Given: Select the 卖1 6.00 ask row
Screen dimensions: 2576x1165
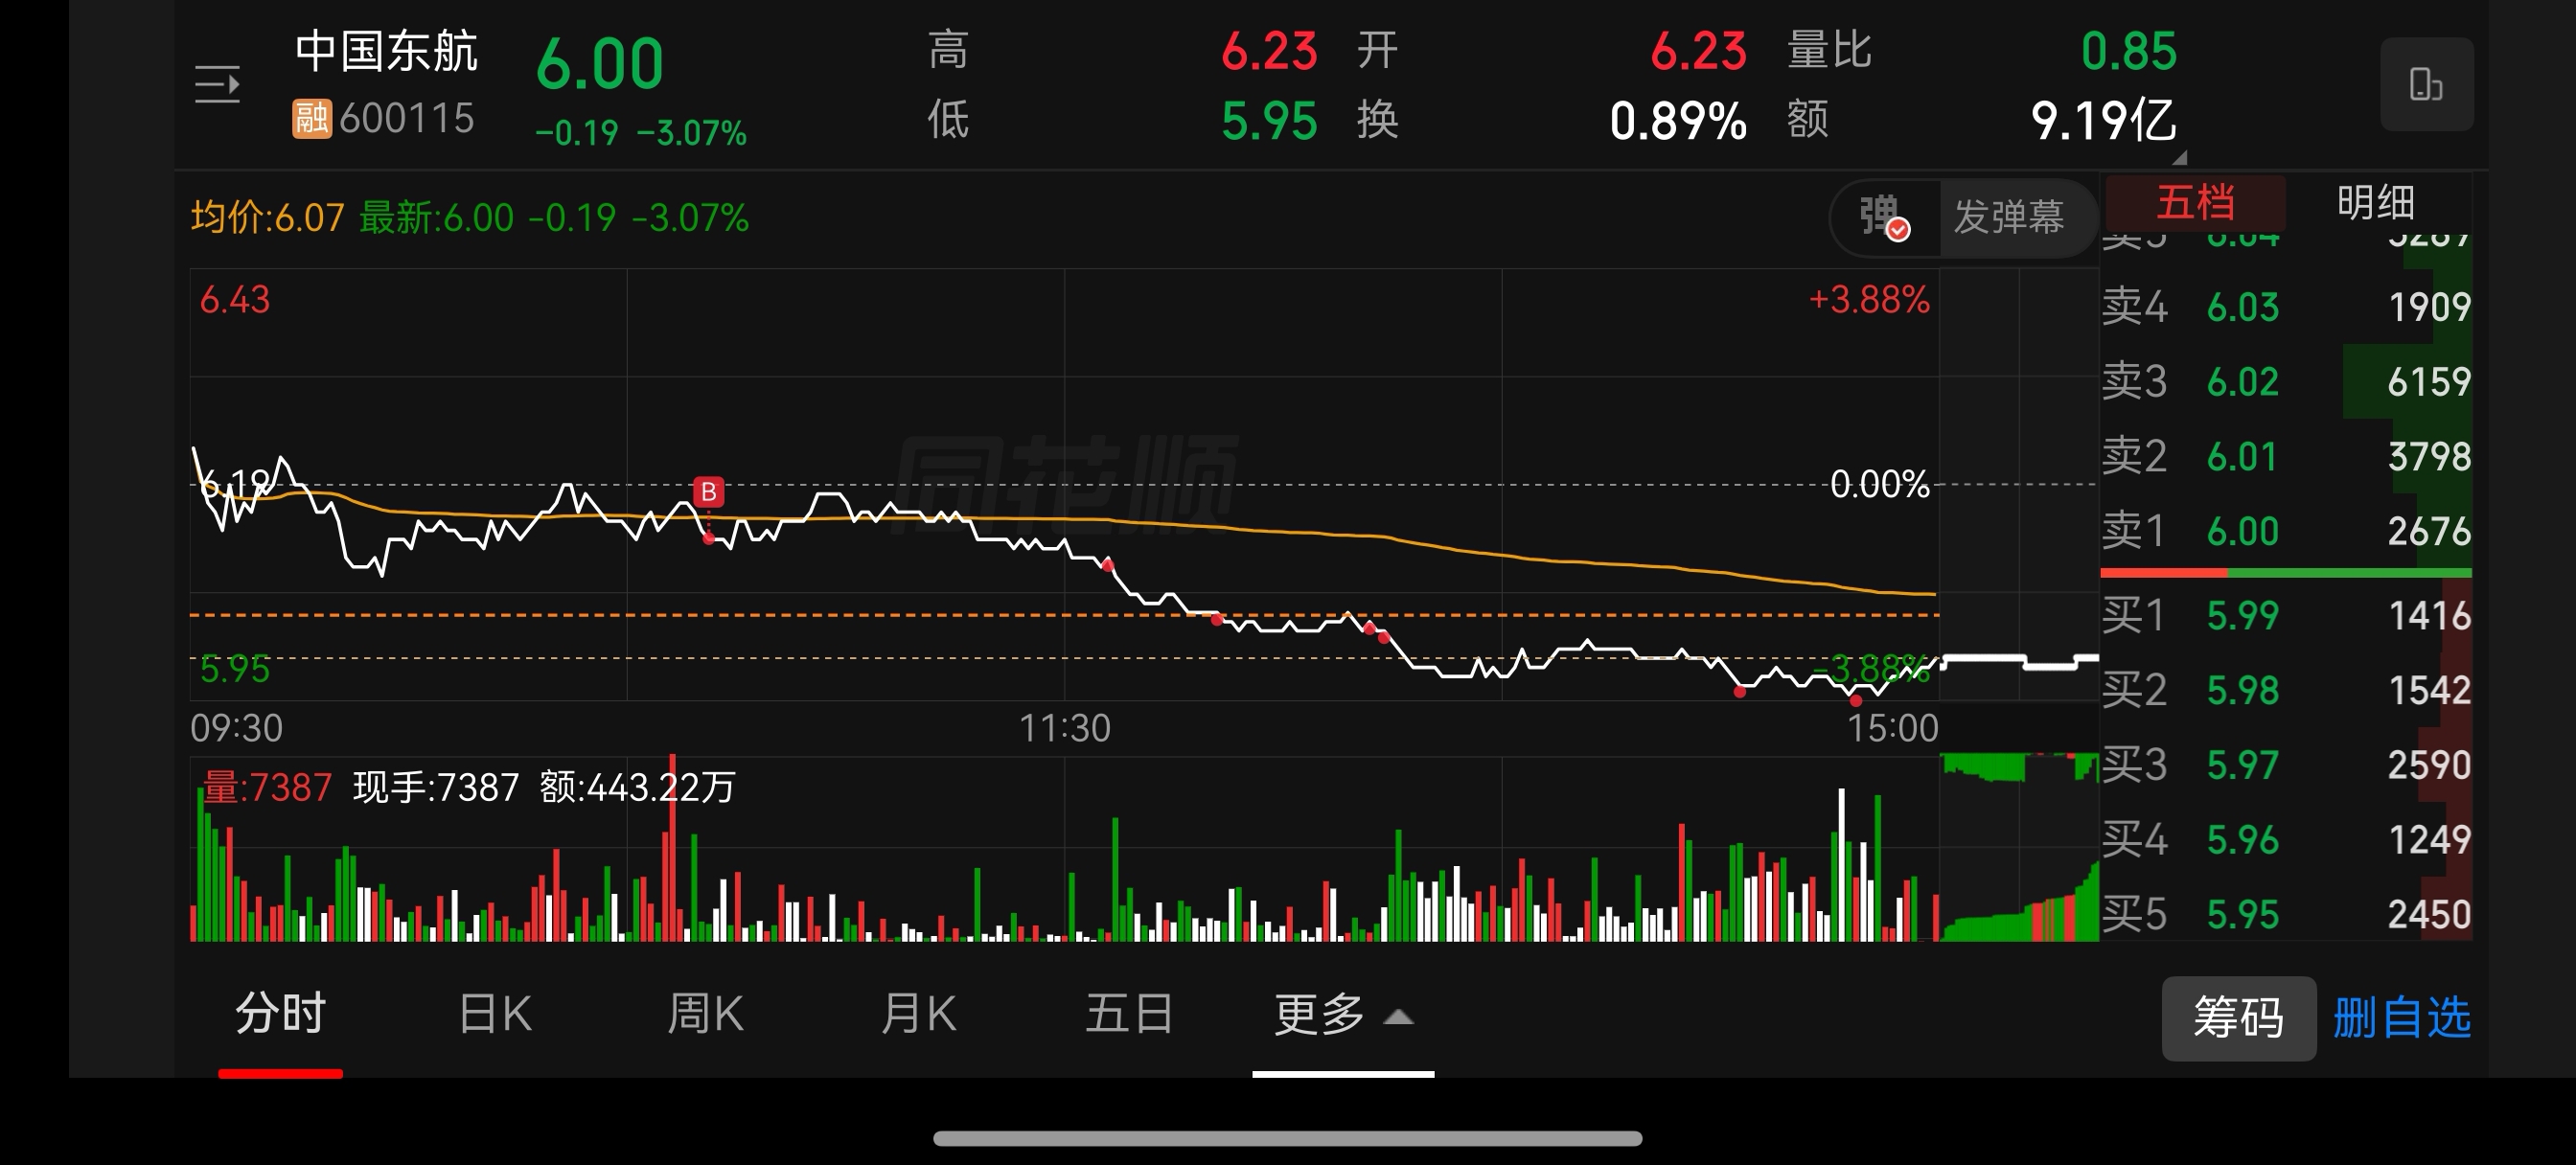Looking at the screenshot, I should (2285, 531).
